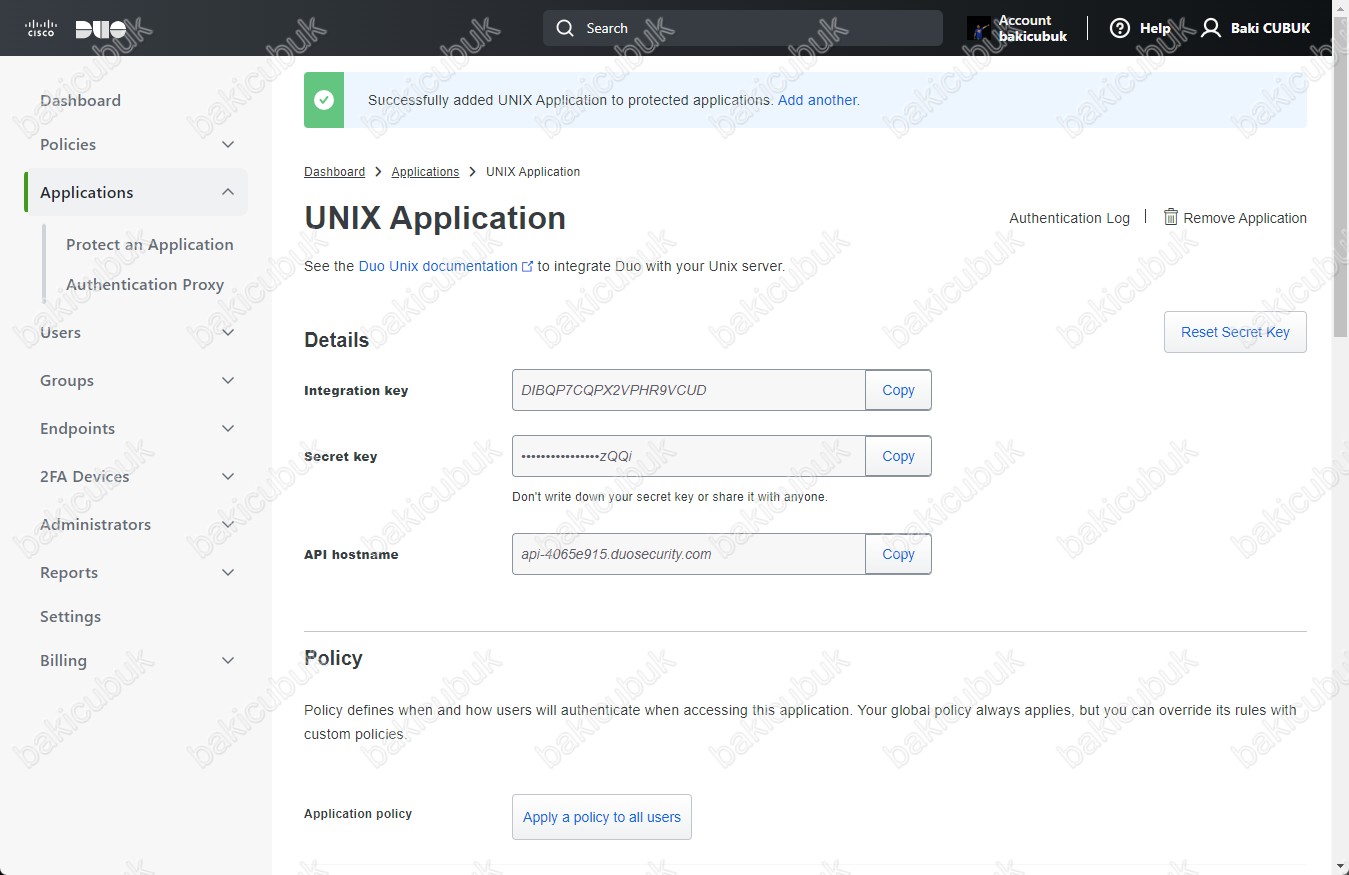Viewport: 1349px width, 875px height.
Task: Click the API hostname field
Action: pos(688,554)
